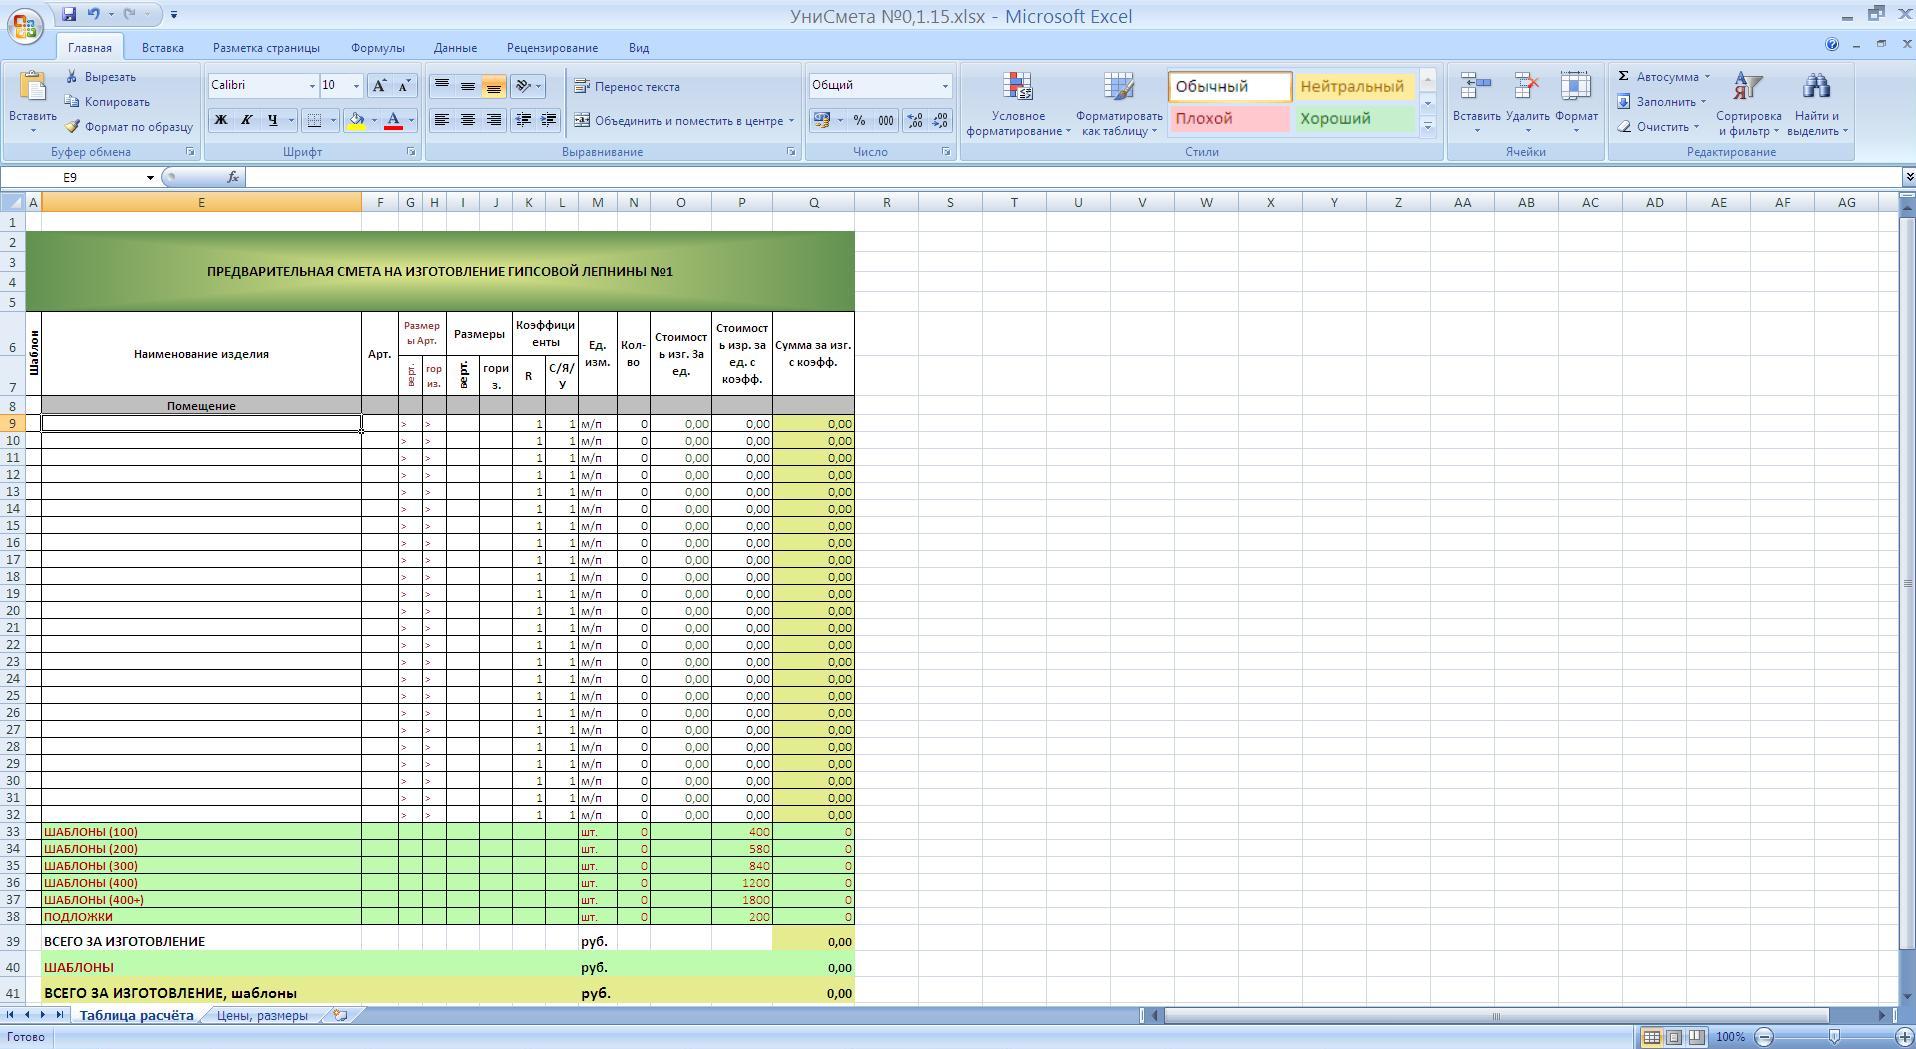This screenshot has height=1049, width=1916.
Task: Align text left
Action: pyautogui.click(x=441, y=120)
